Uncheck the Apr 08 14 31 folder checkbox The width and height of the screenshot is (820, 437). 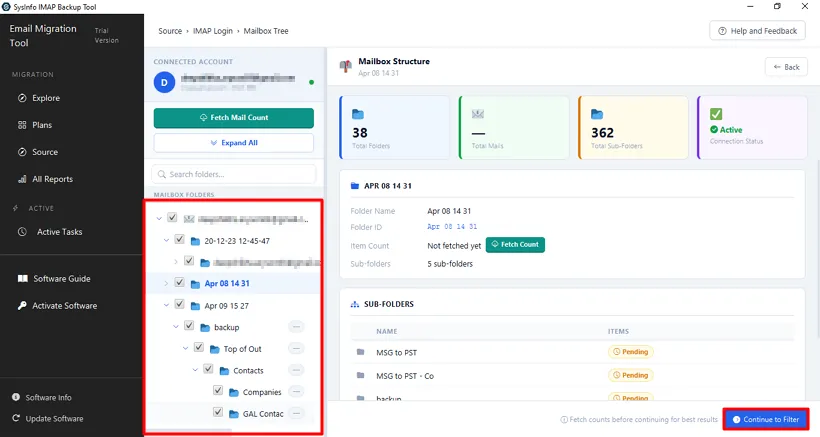click(x=179, y=282)
